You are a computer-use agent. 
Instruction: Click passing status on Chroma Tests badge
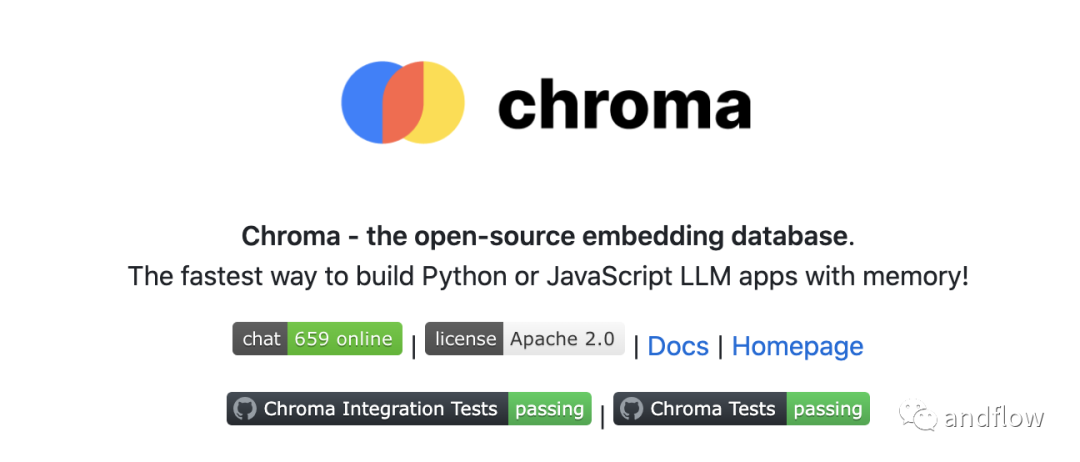click(828, 409)
